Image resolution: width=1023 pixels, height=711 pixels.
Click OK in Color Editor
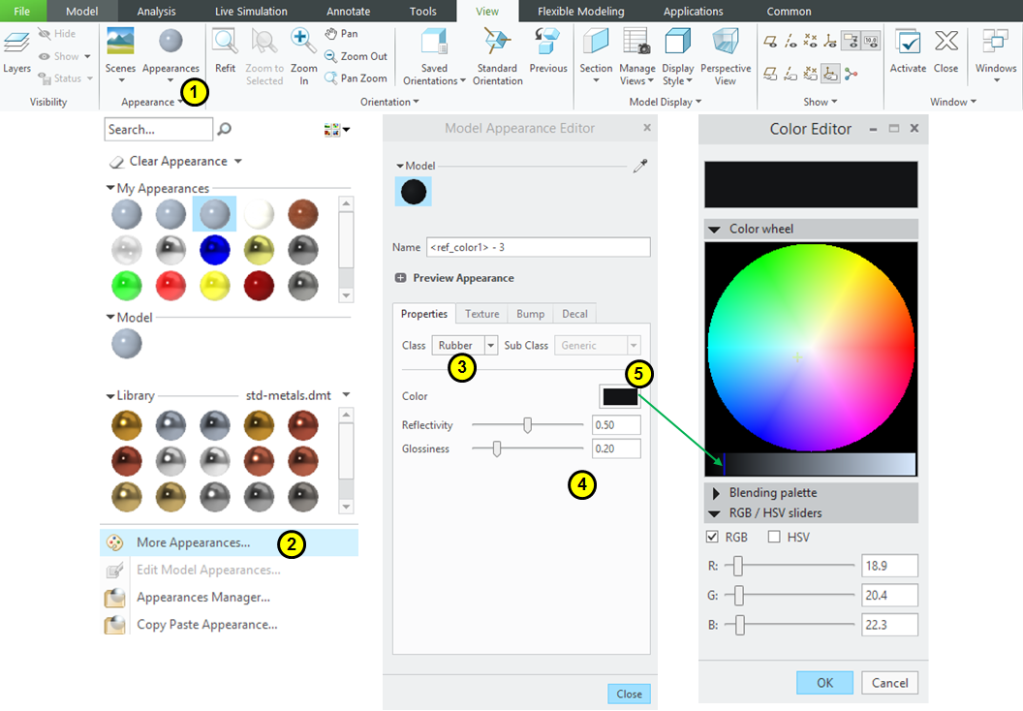click(x=824, y=683)
